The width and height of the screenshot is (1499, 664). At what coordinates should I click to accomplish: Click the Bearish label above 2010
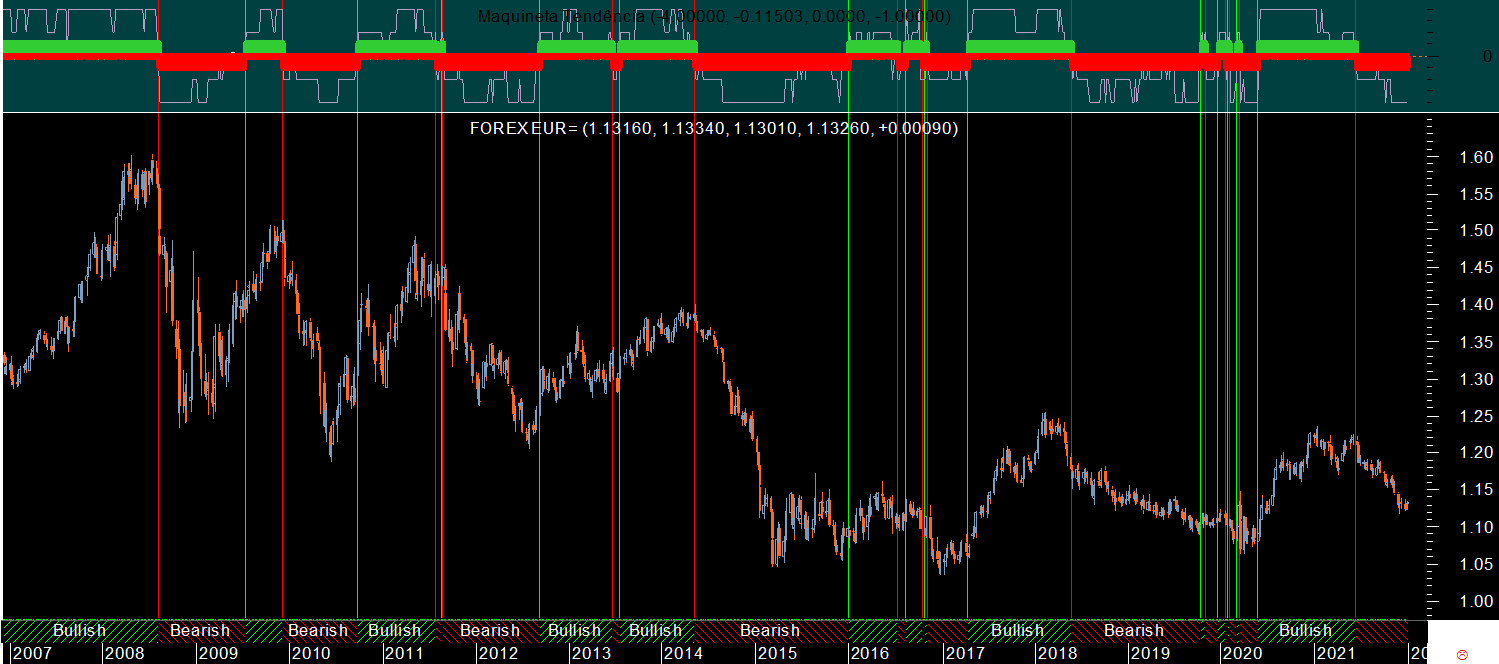point(318,631)
